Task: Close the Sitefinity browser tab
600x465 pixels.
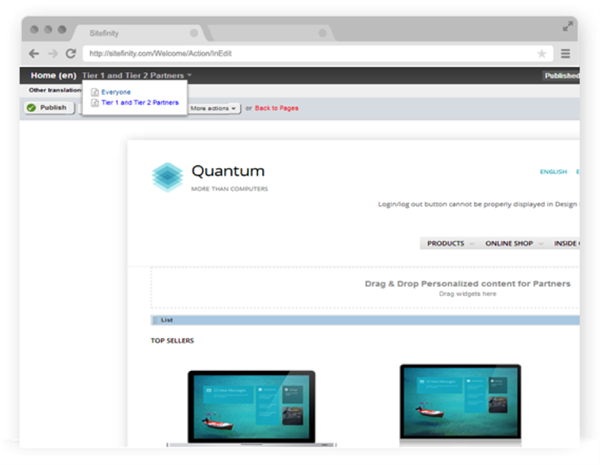Action: coord(193,32)
